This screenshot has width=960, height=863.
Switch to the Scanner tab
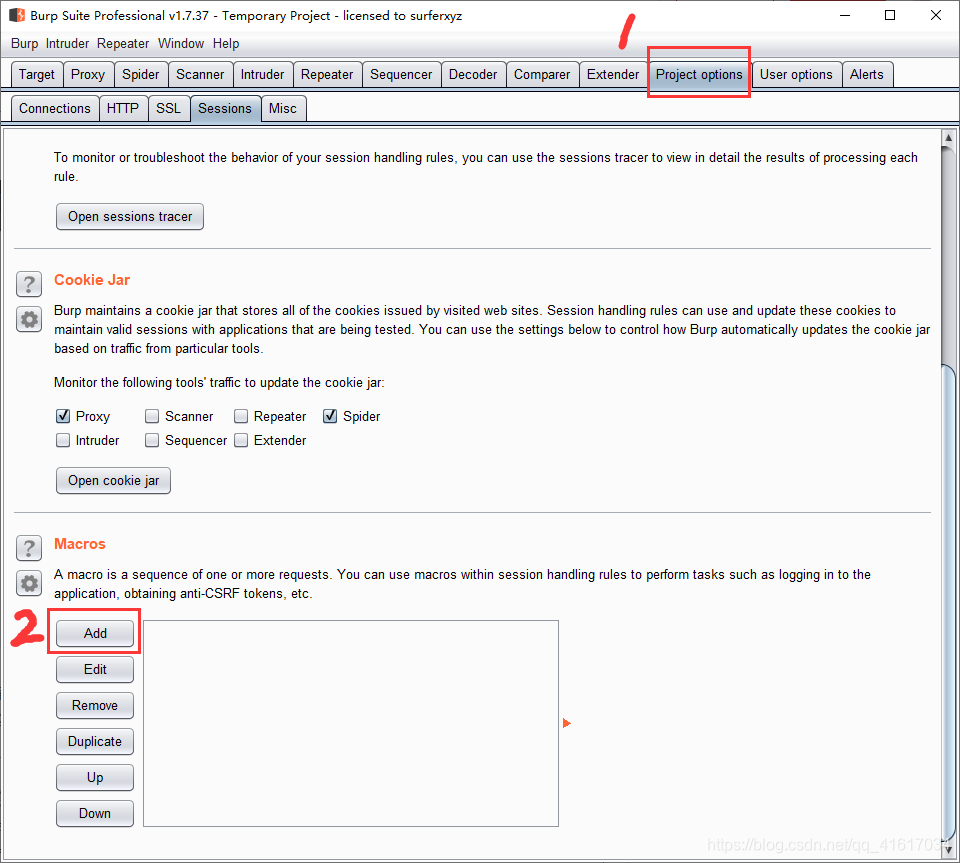pos(200,75)
